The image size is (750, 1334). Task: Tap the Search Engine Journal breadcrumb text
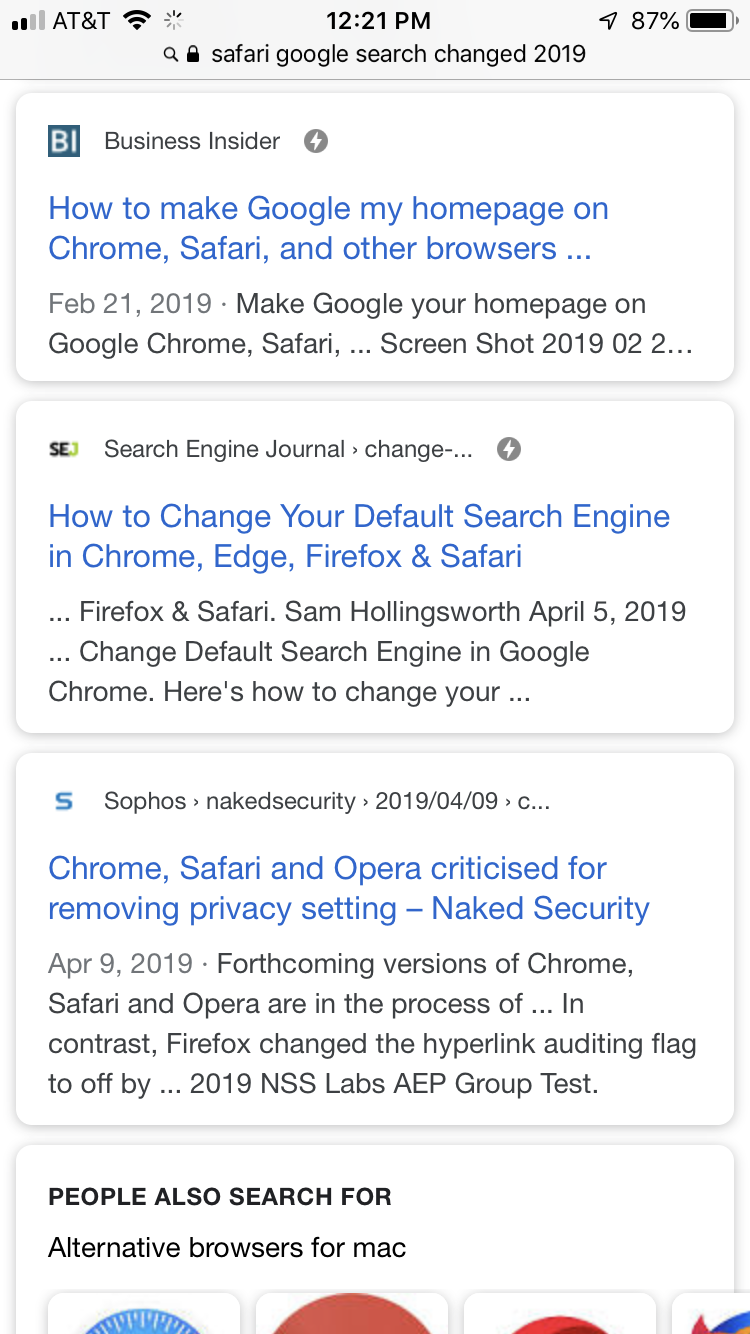[x=288, y=449]
